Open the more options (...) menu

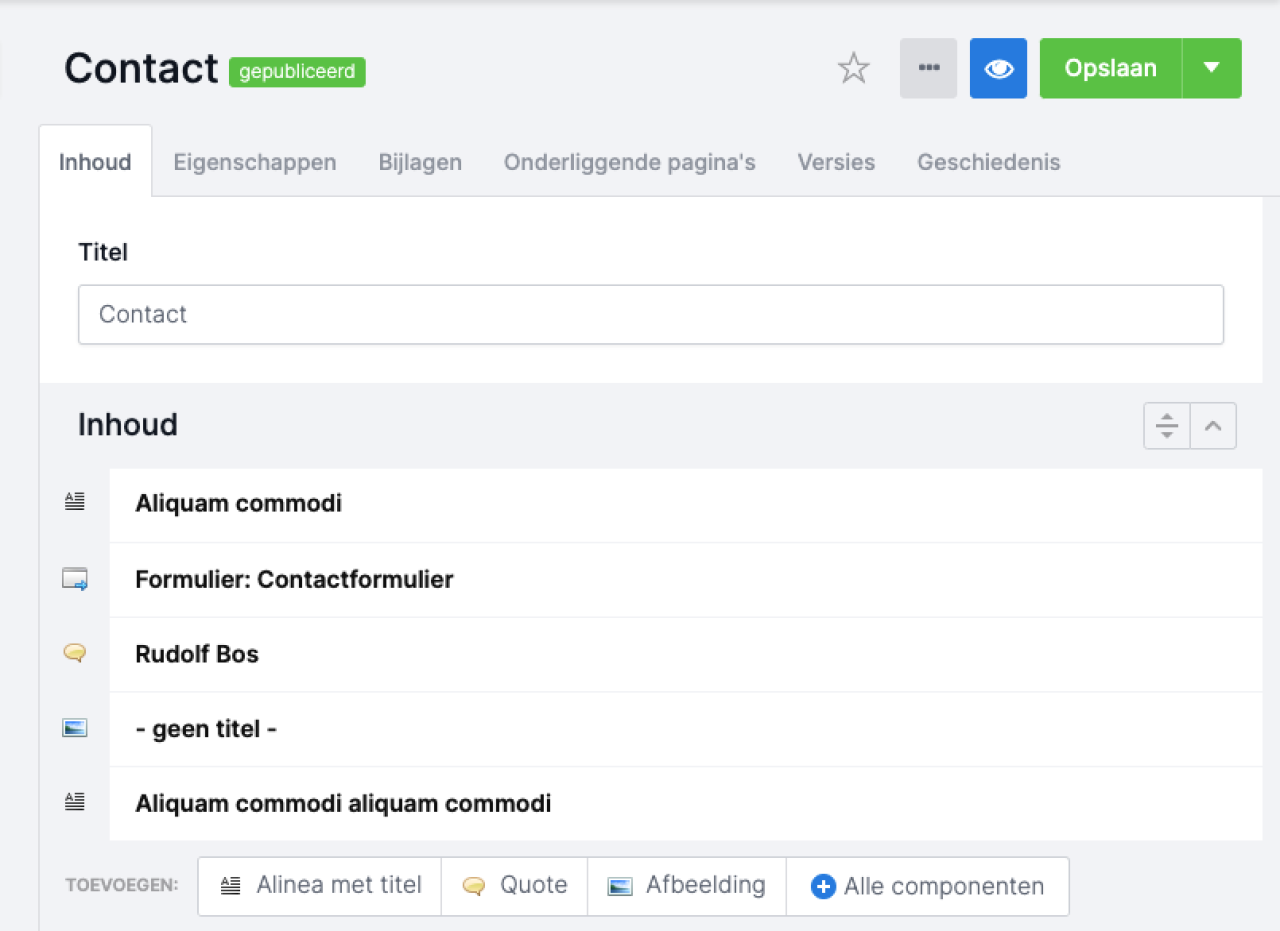pyautogui.click(x=928, y=68)
